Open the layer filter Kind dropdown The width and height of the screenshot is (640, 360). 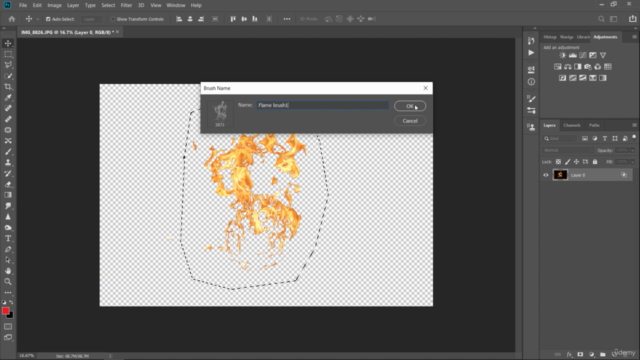coord(561,139)
